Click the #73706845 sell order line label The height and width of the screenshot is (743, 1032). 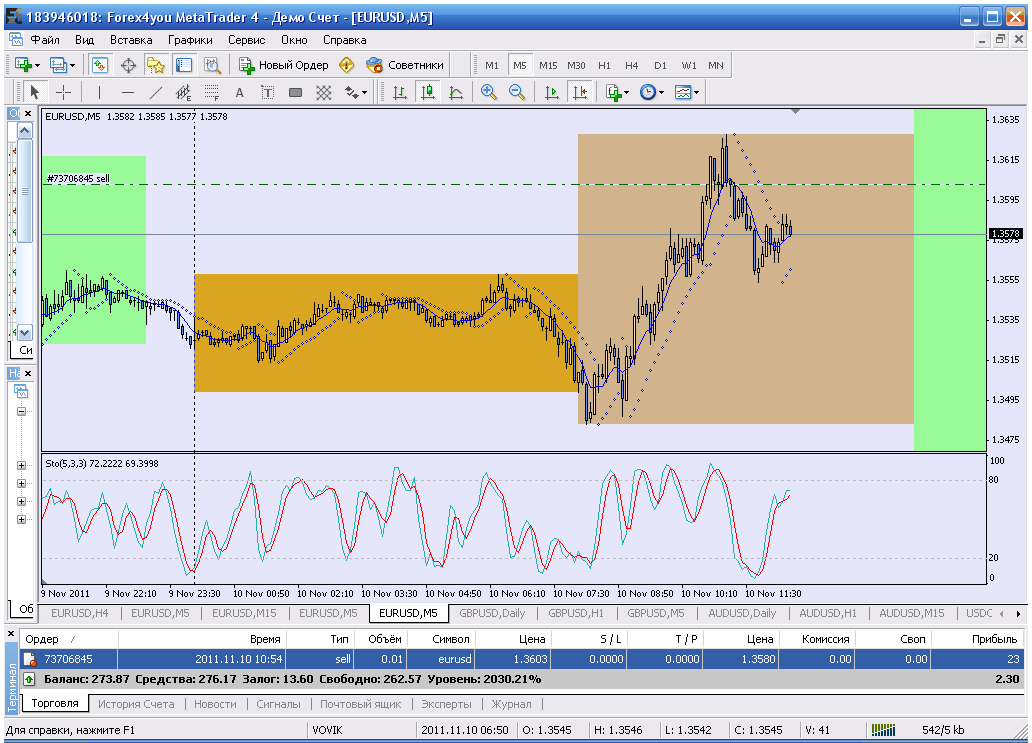pyautogui.click(x=78, y=178)
